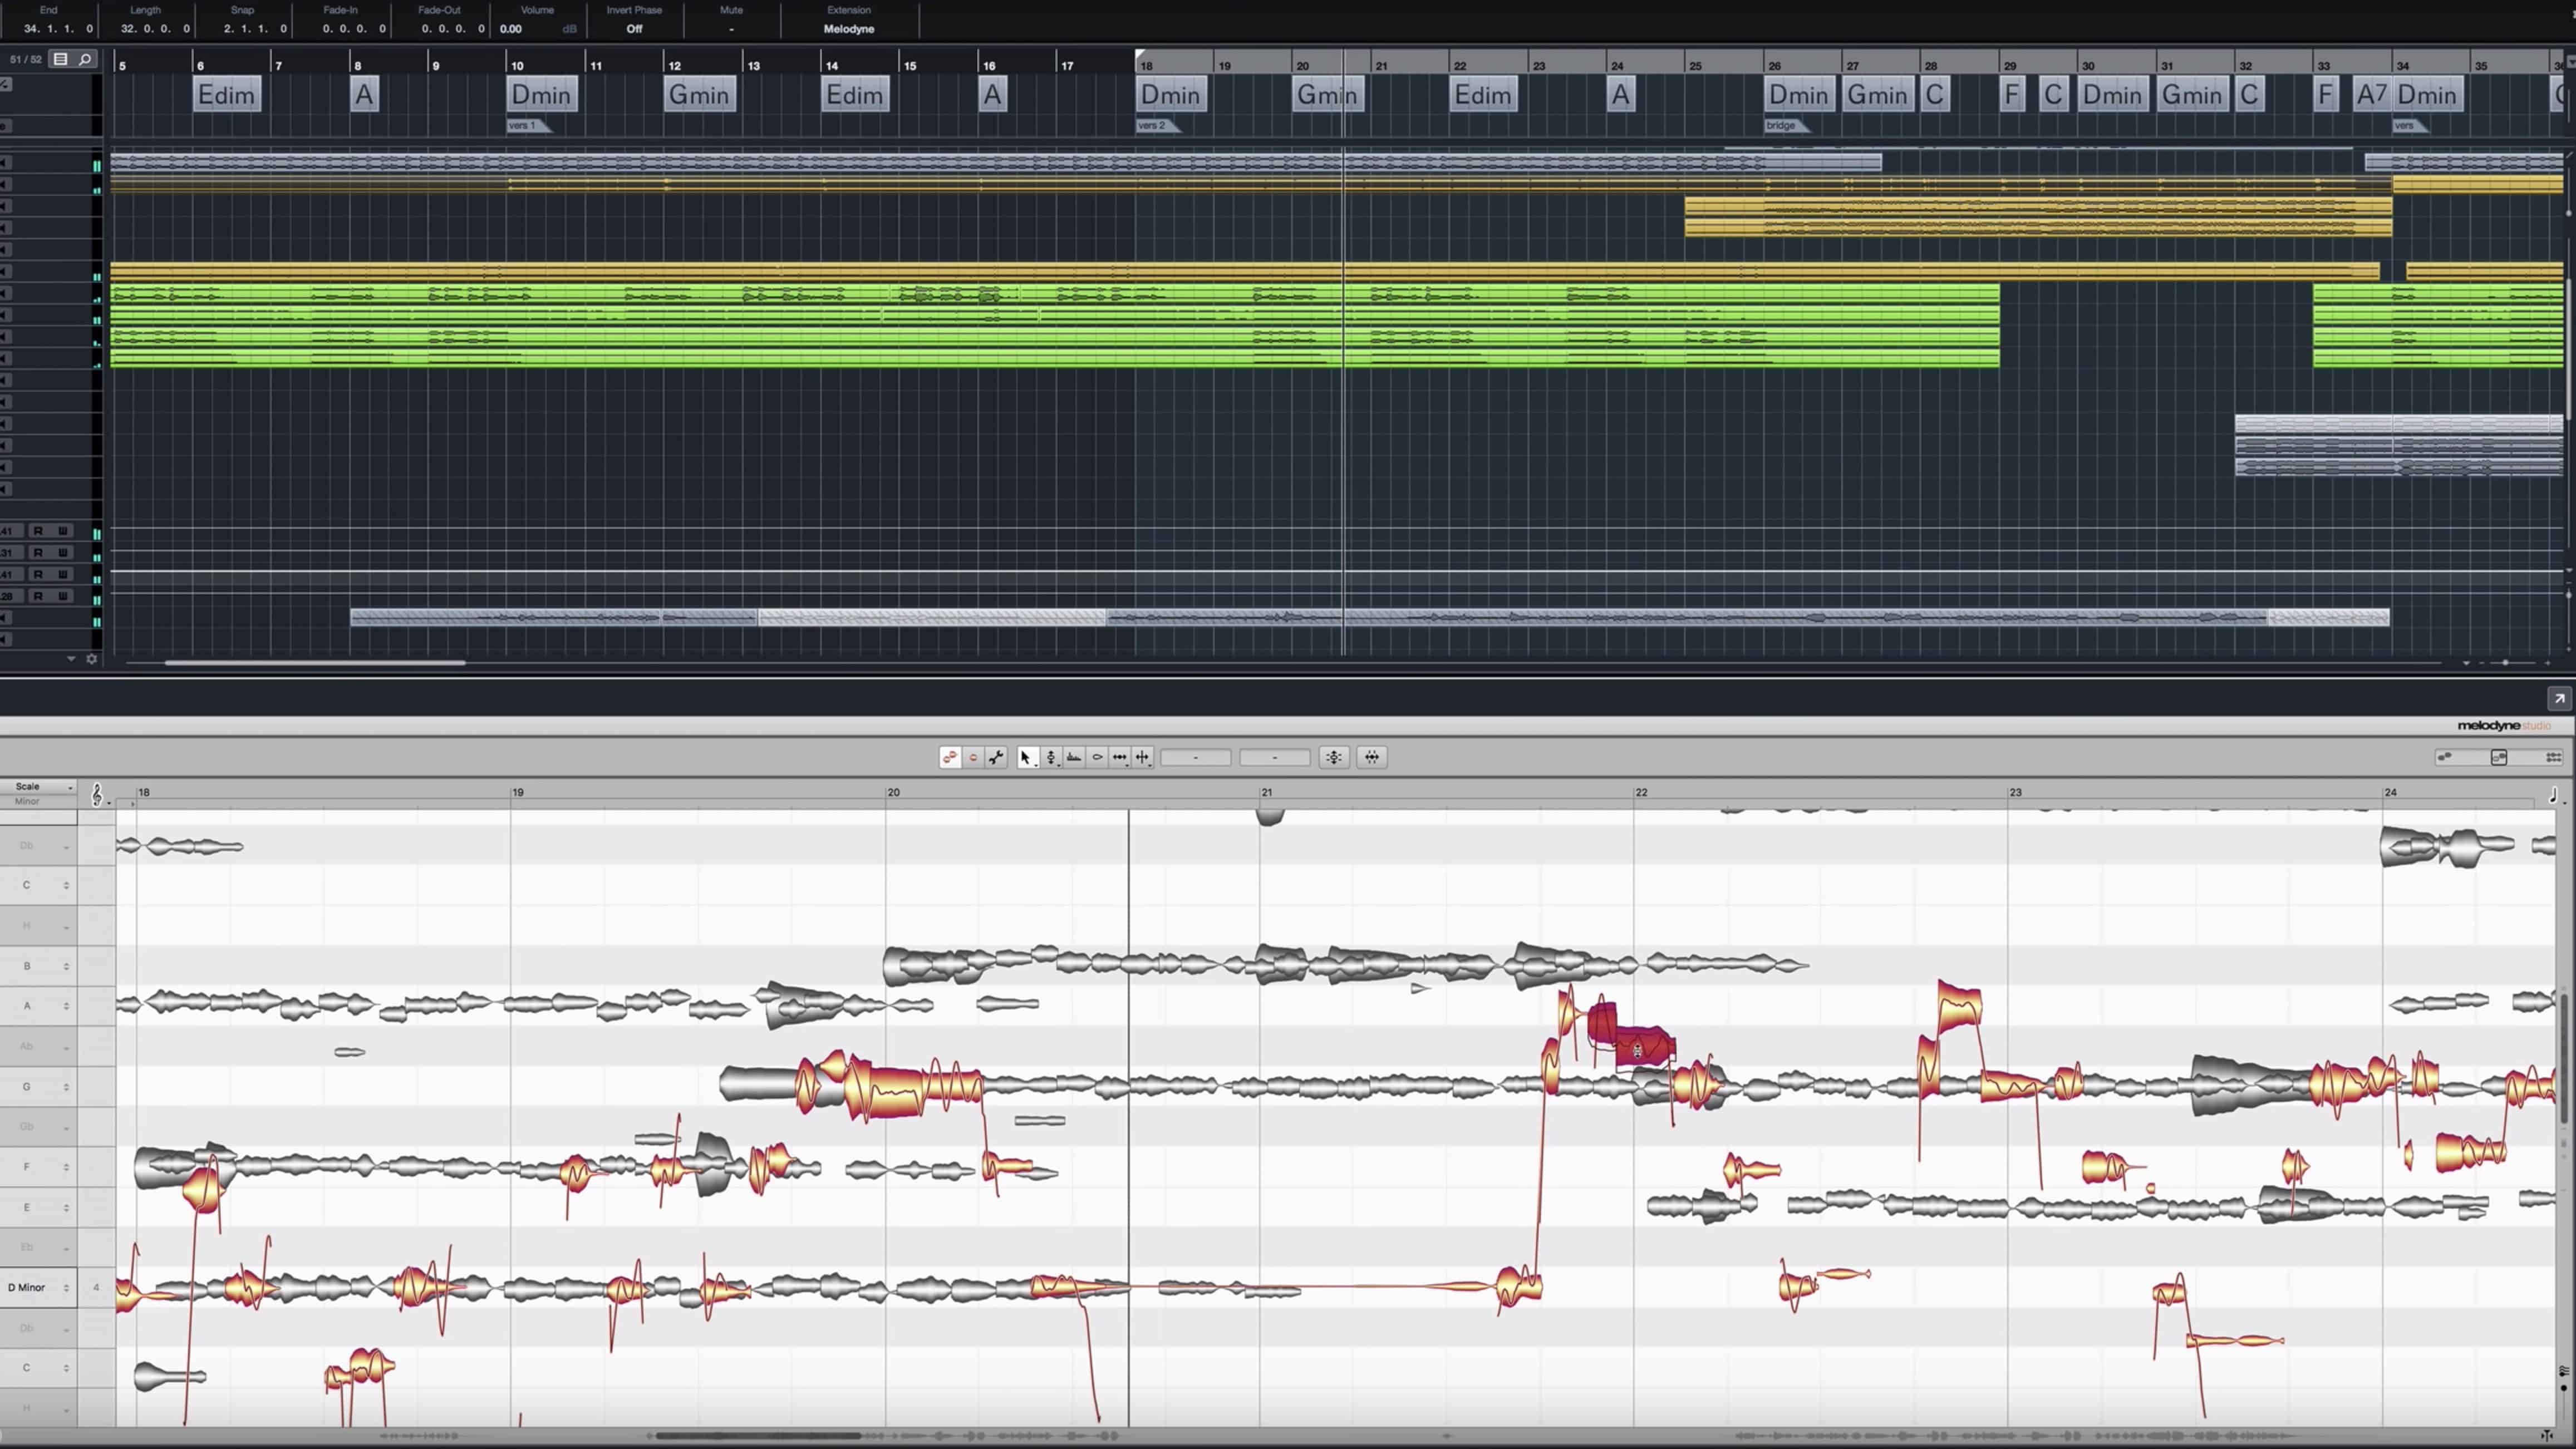Screen dimensions: 2576x1449
Task: Click the Length value field
Action: [x=155, y=29]
